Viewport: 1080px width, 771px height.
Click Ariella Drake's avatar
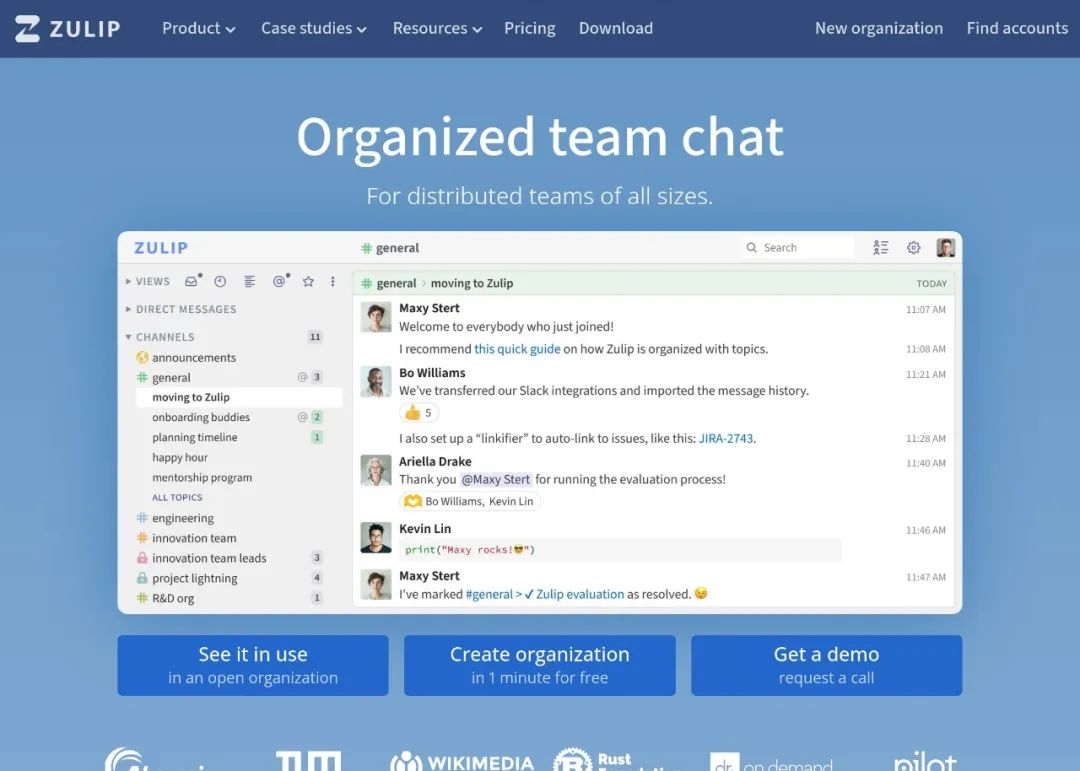(376, 471)
